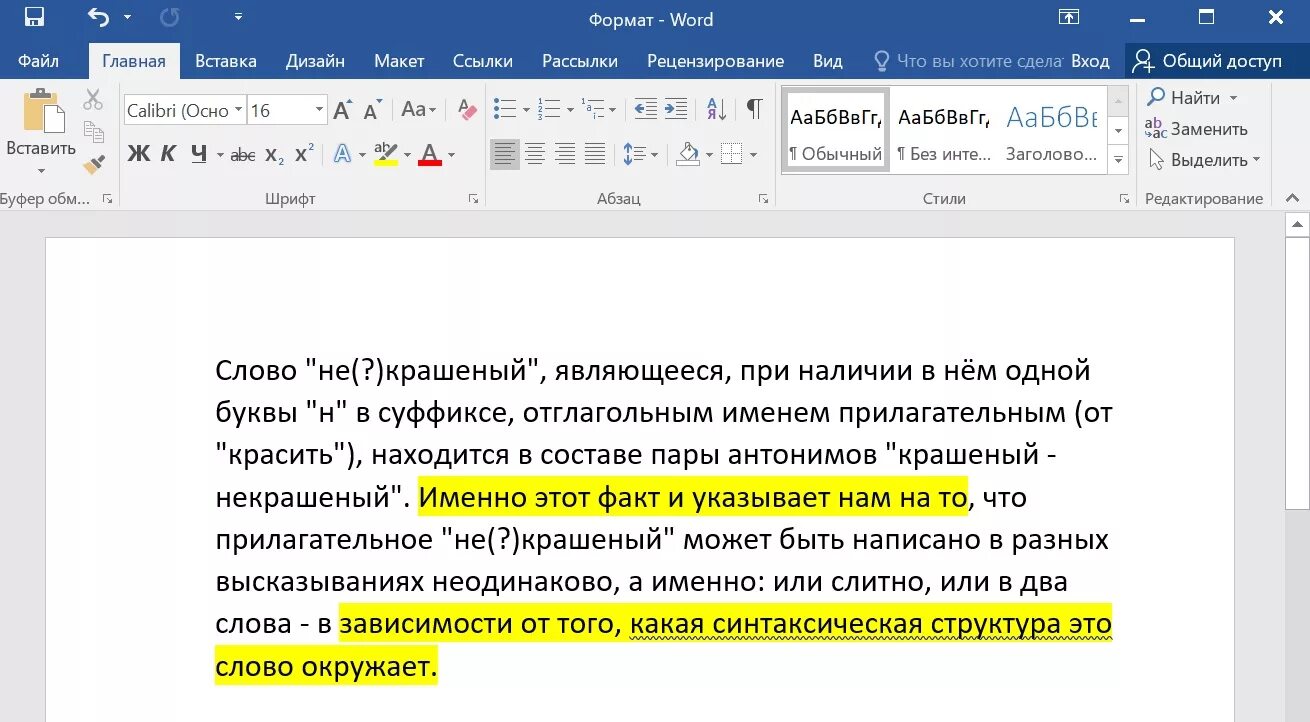Copy selection with the copy icon

[93, 131]
